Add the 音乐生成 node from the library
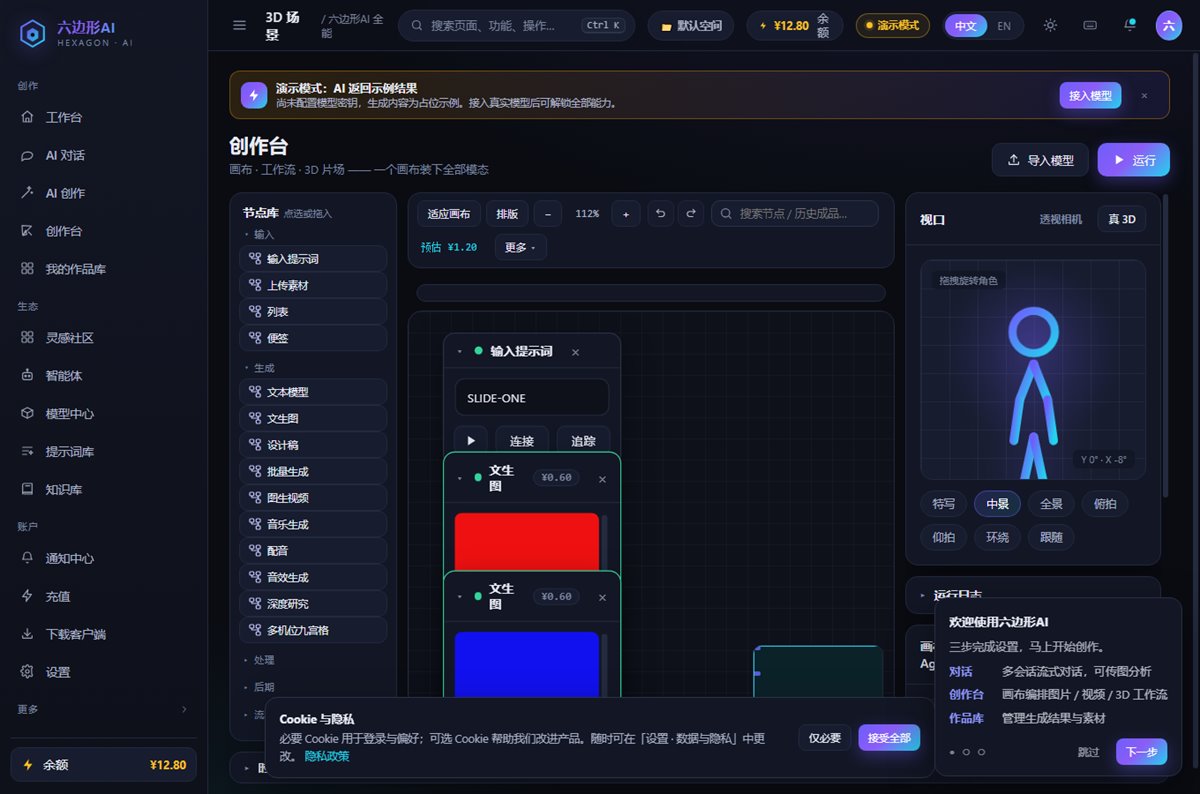 313,524
